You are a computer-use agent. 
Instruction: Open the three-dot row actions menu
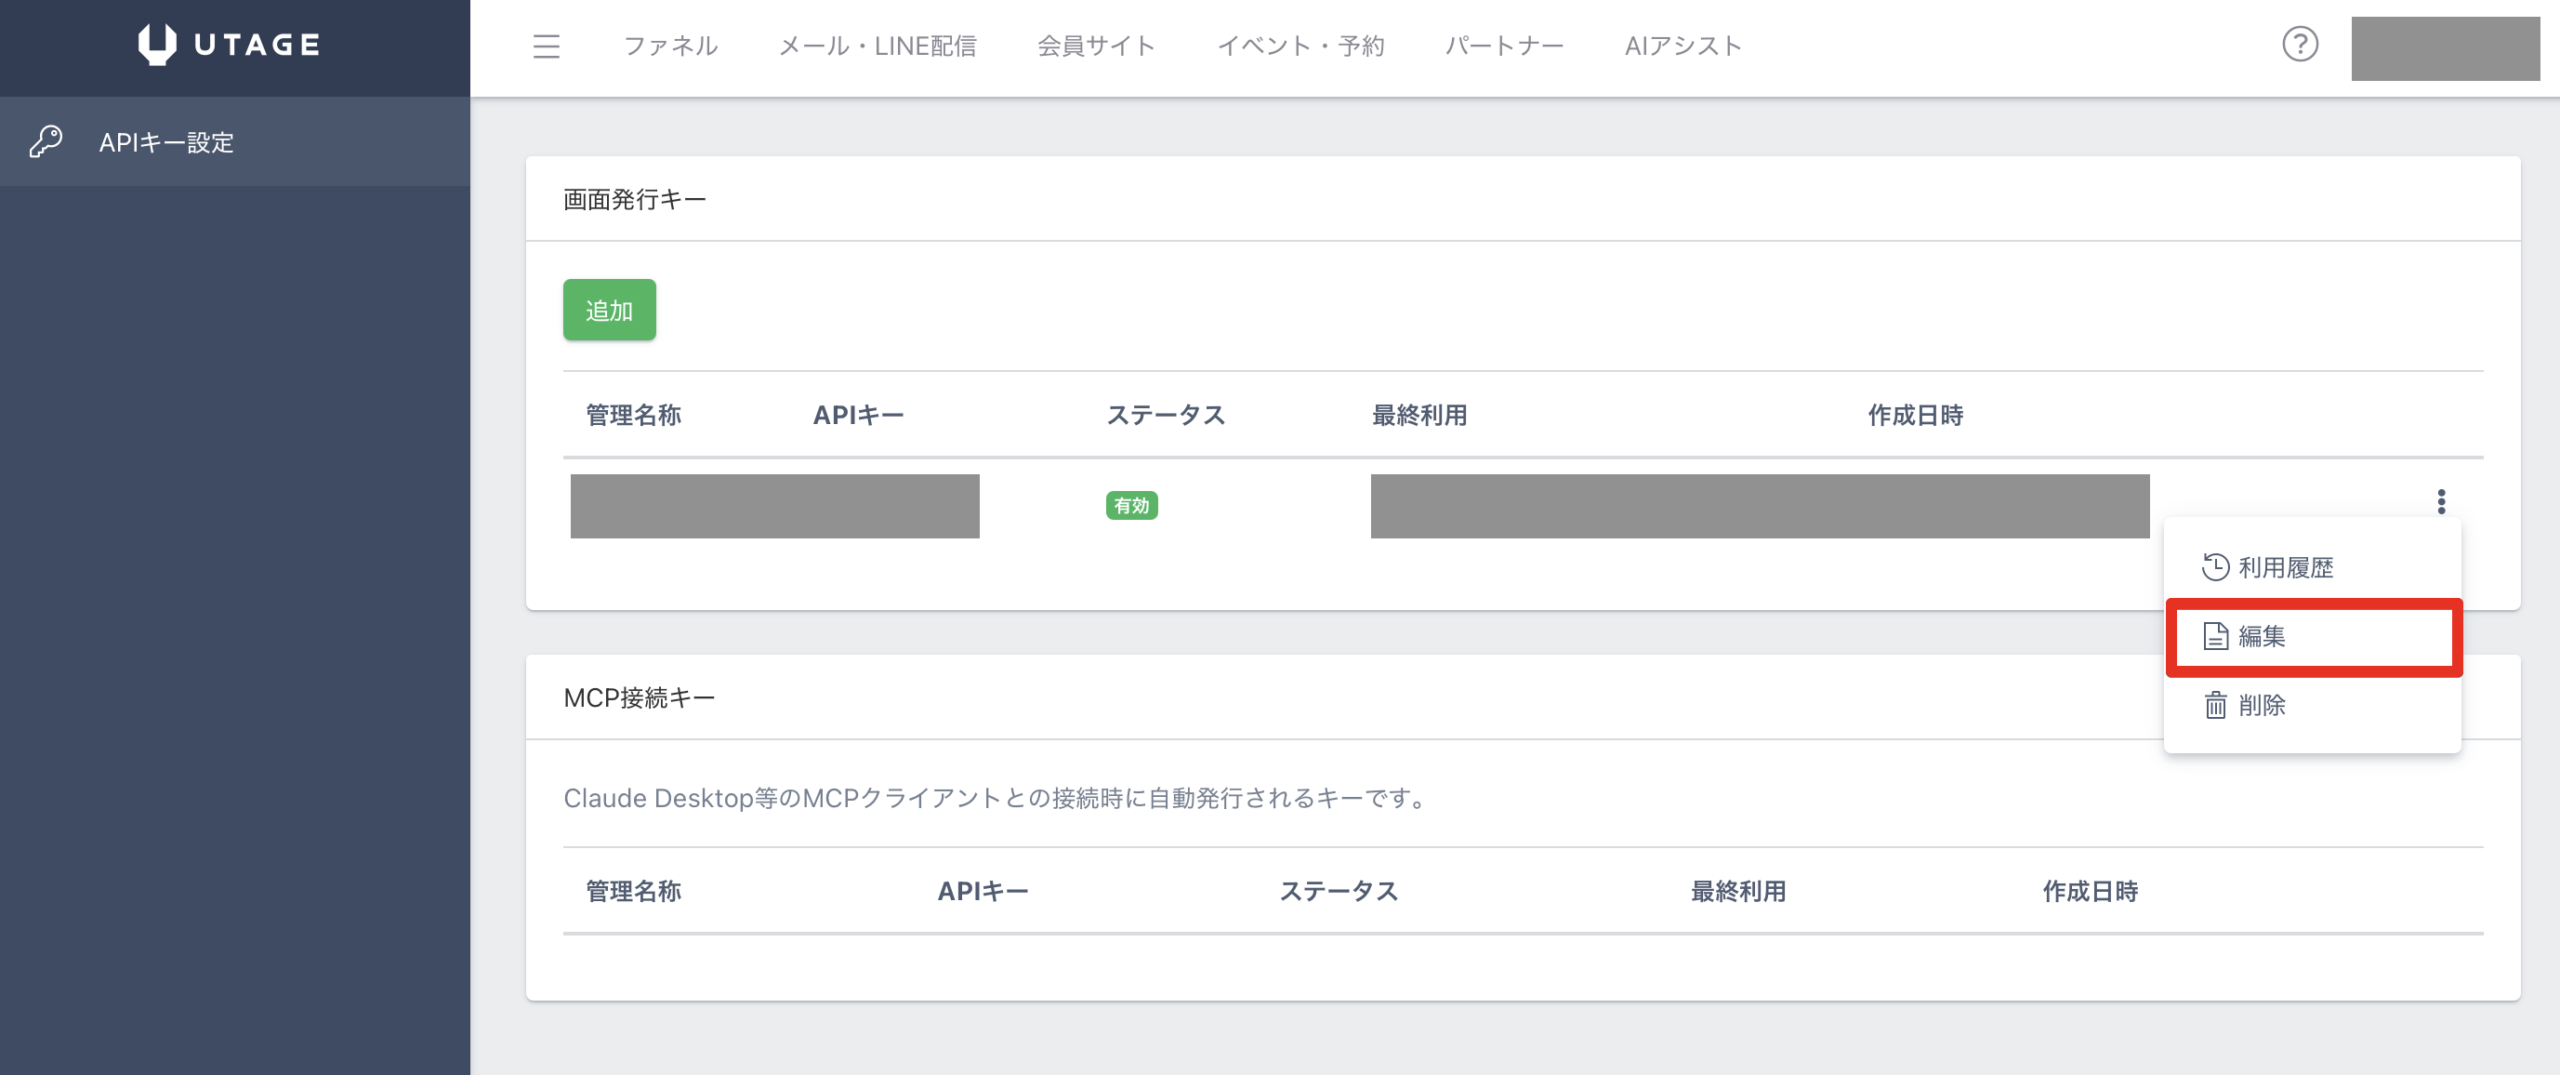click(x=2441, y=502)
